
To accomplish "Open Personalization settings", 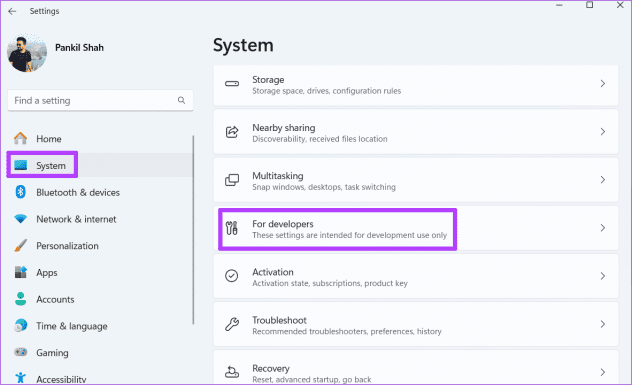I will [67, 246].
